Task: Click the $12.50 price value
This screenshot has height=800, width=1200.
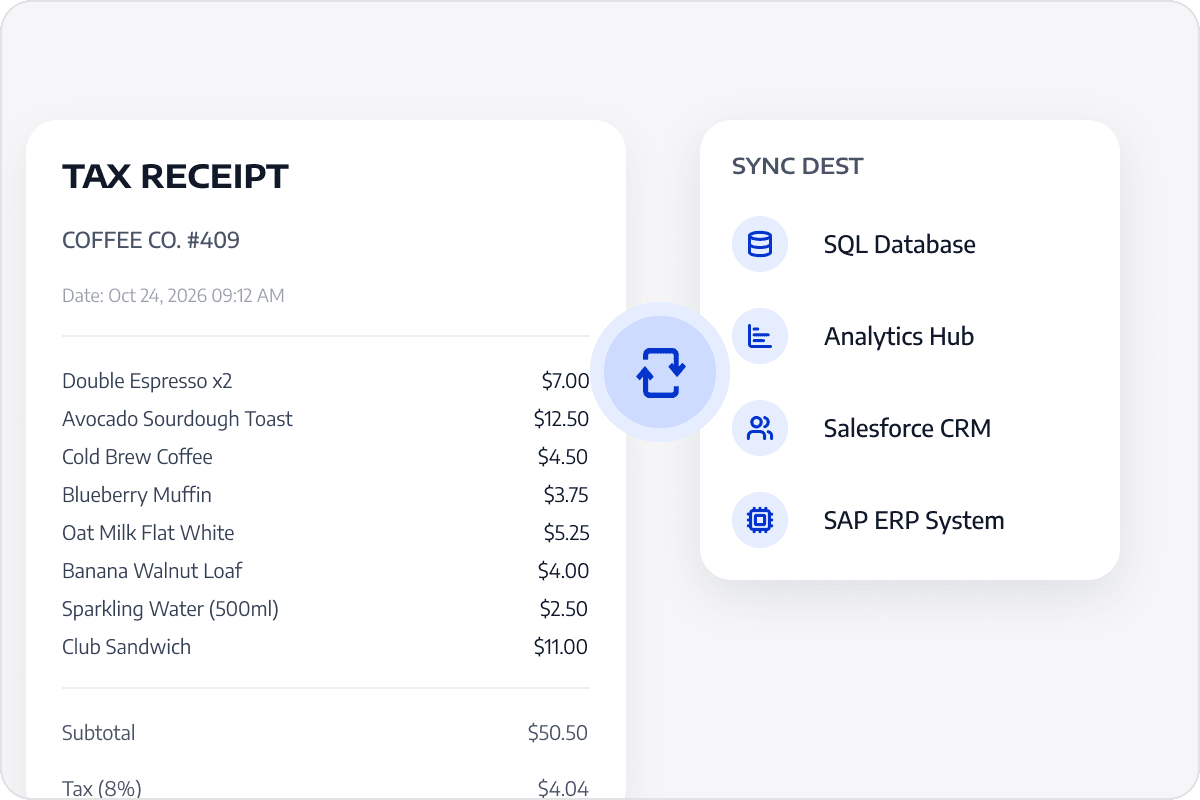Action: (x=561, y=419)
